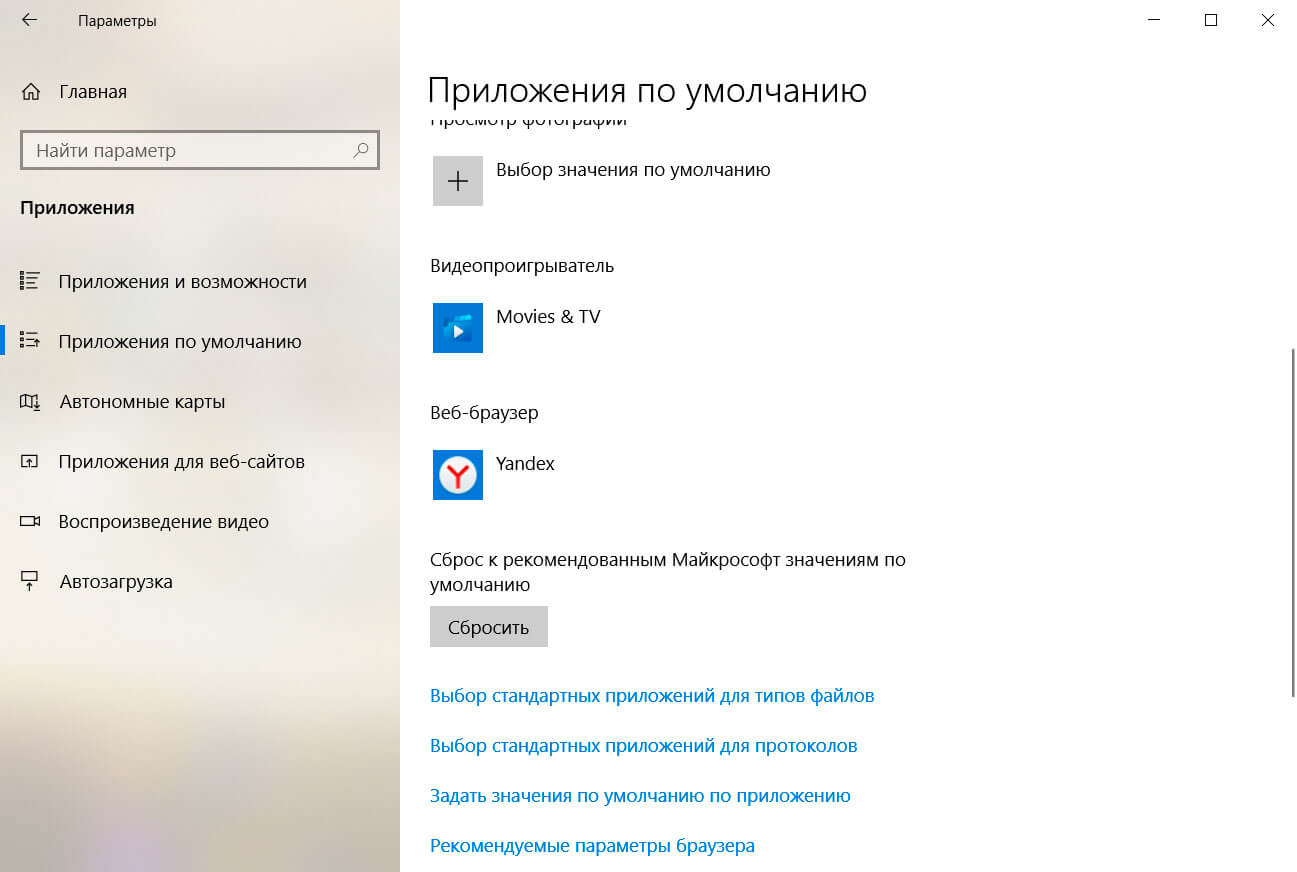Viewport: 1297px width, 872px height.
Task: Open Выбор стандартных приложений для типов файлов
Action: pos(652,695)
